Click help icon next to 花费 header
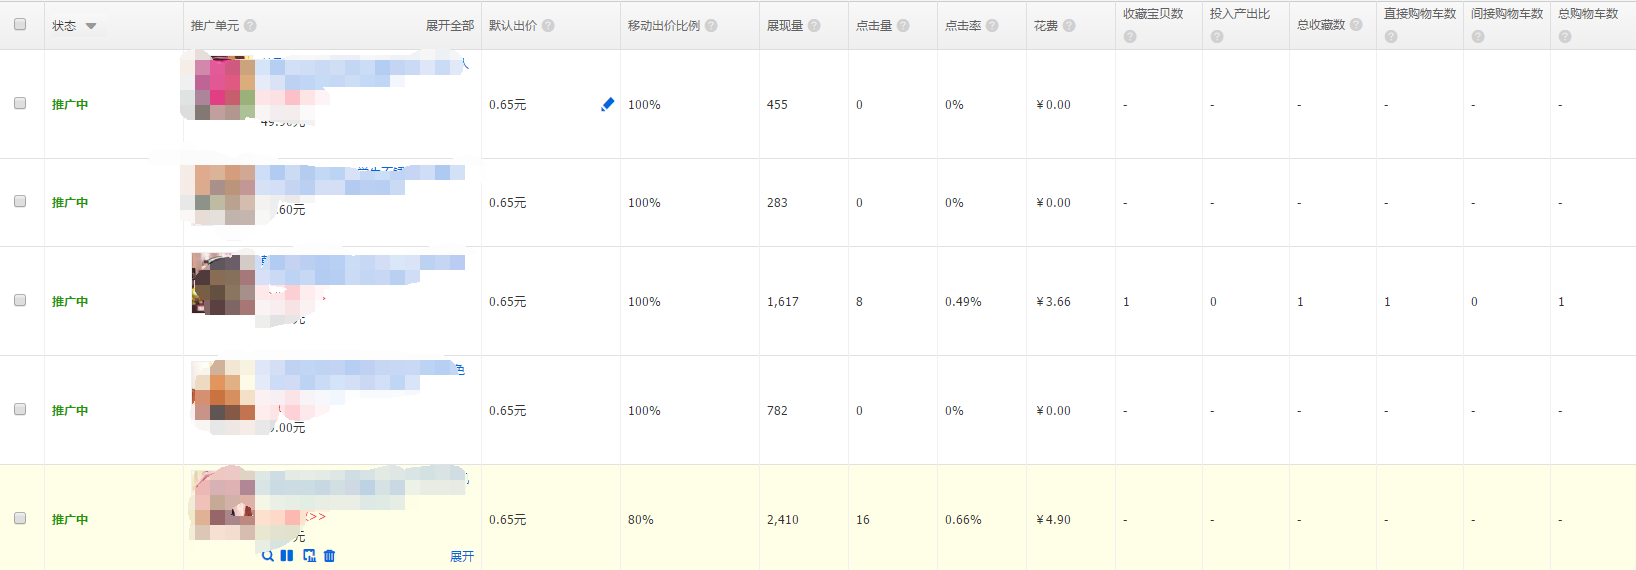This screenshot has height=570, width=1636. pos(1069,26)
